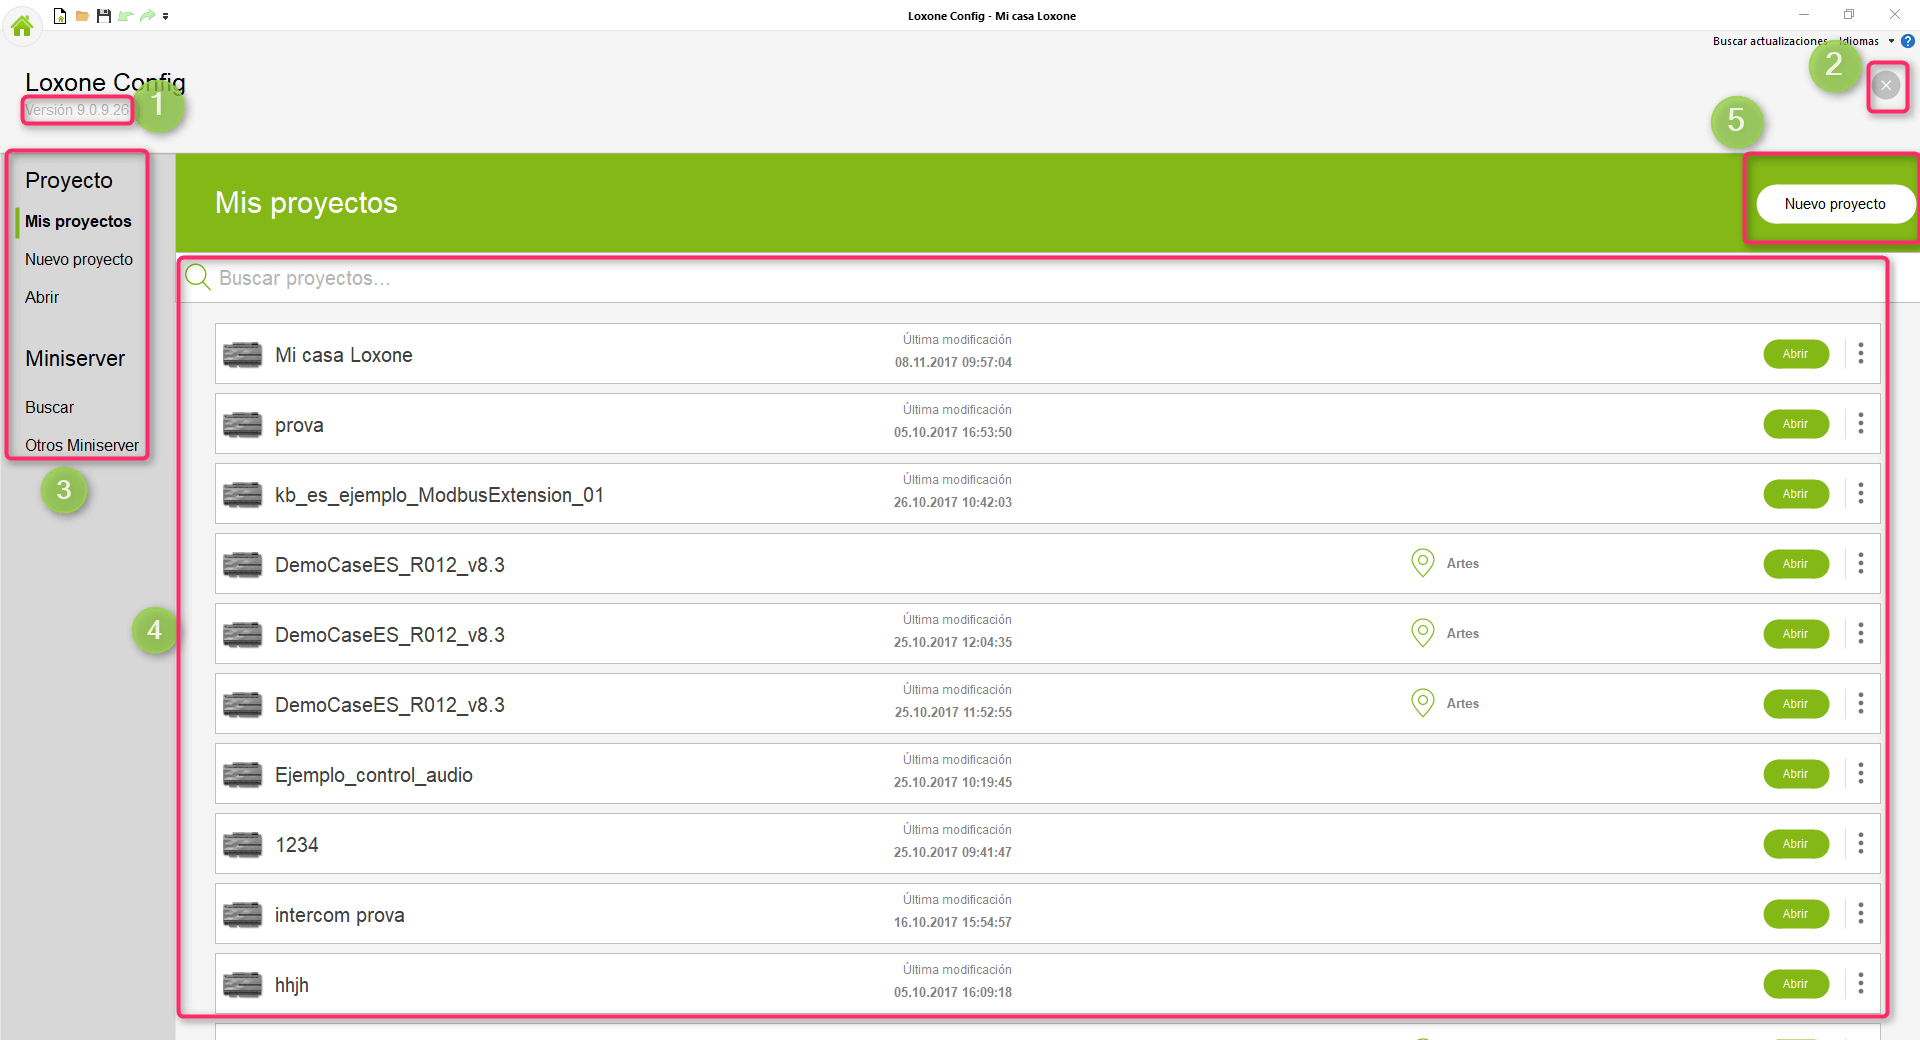Select Mis proyectos in the sidebar
1920x1040 pixels.
pyautogui.click(x=78, y=221)
